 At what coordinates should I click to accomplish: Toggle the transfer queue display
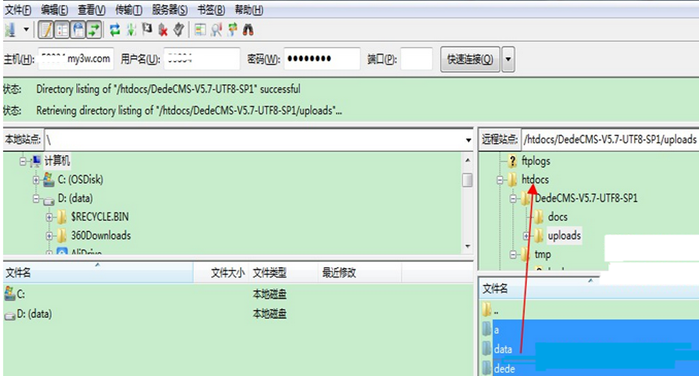tap(94, 30)
